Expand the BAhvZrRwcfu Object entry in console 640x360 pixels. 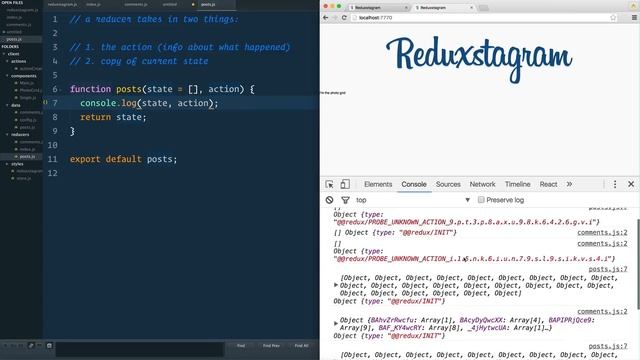(x=336, y=324)
